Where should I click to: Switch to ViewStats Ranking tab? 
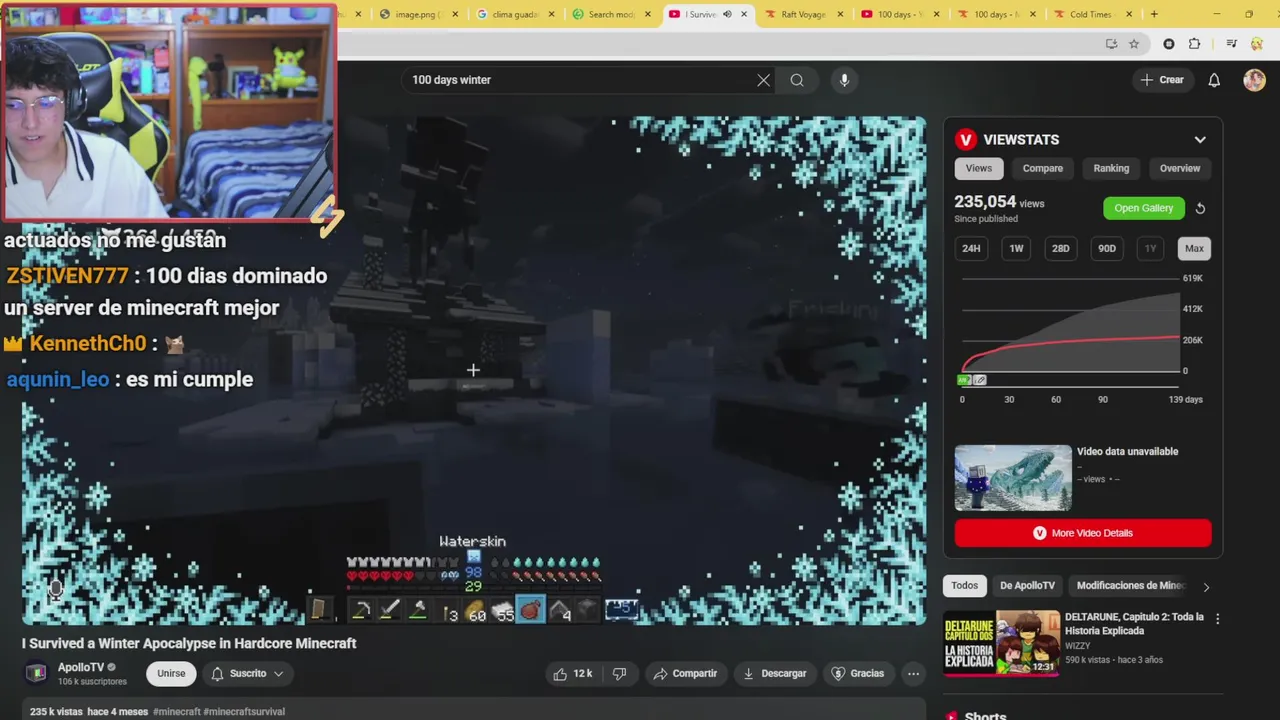click(x=1111, y=168)
